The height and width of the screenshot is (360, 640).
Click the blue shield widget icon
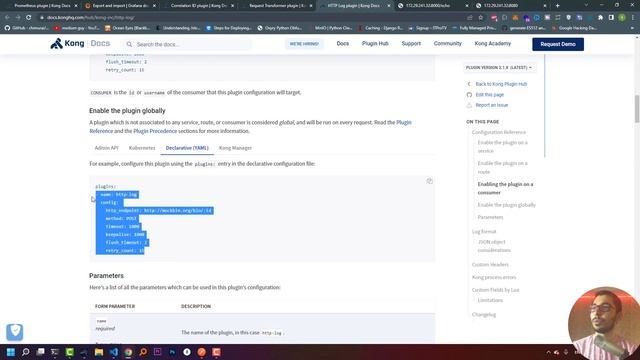click(15, 332)
